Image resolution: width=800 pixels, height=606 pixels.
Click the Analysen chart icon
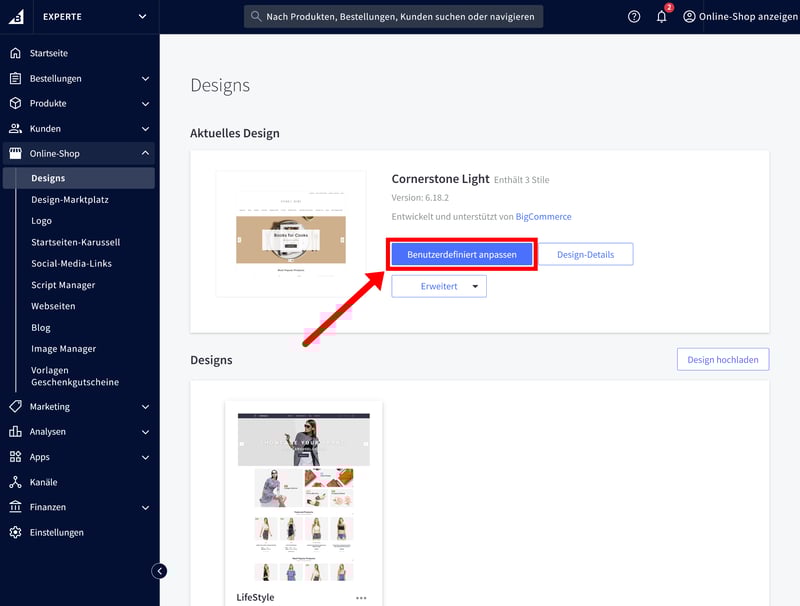(x=15, y=432)
